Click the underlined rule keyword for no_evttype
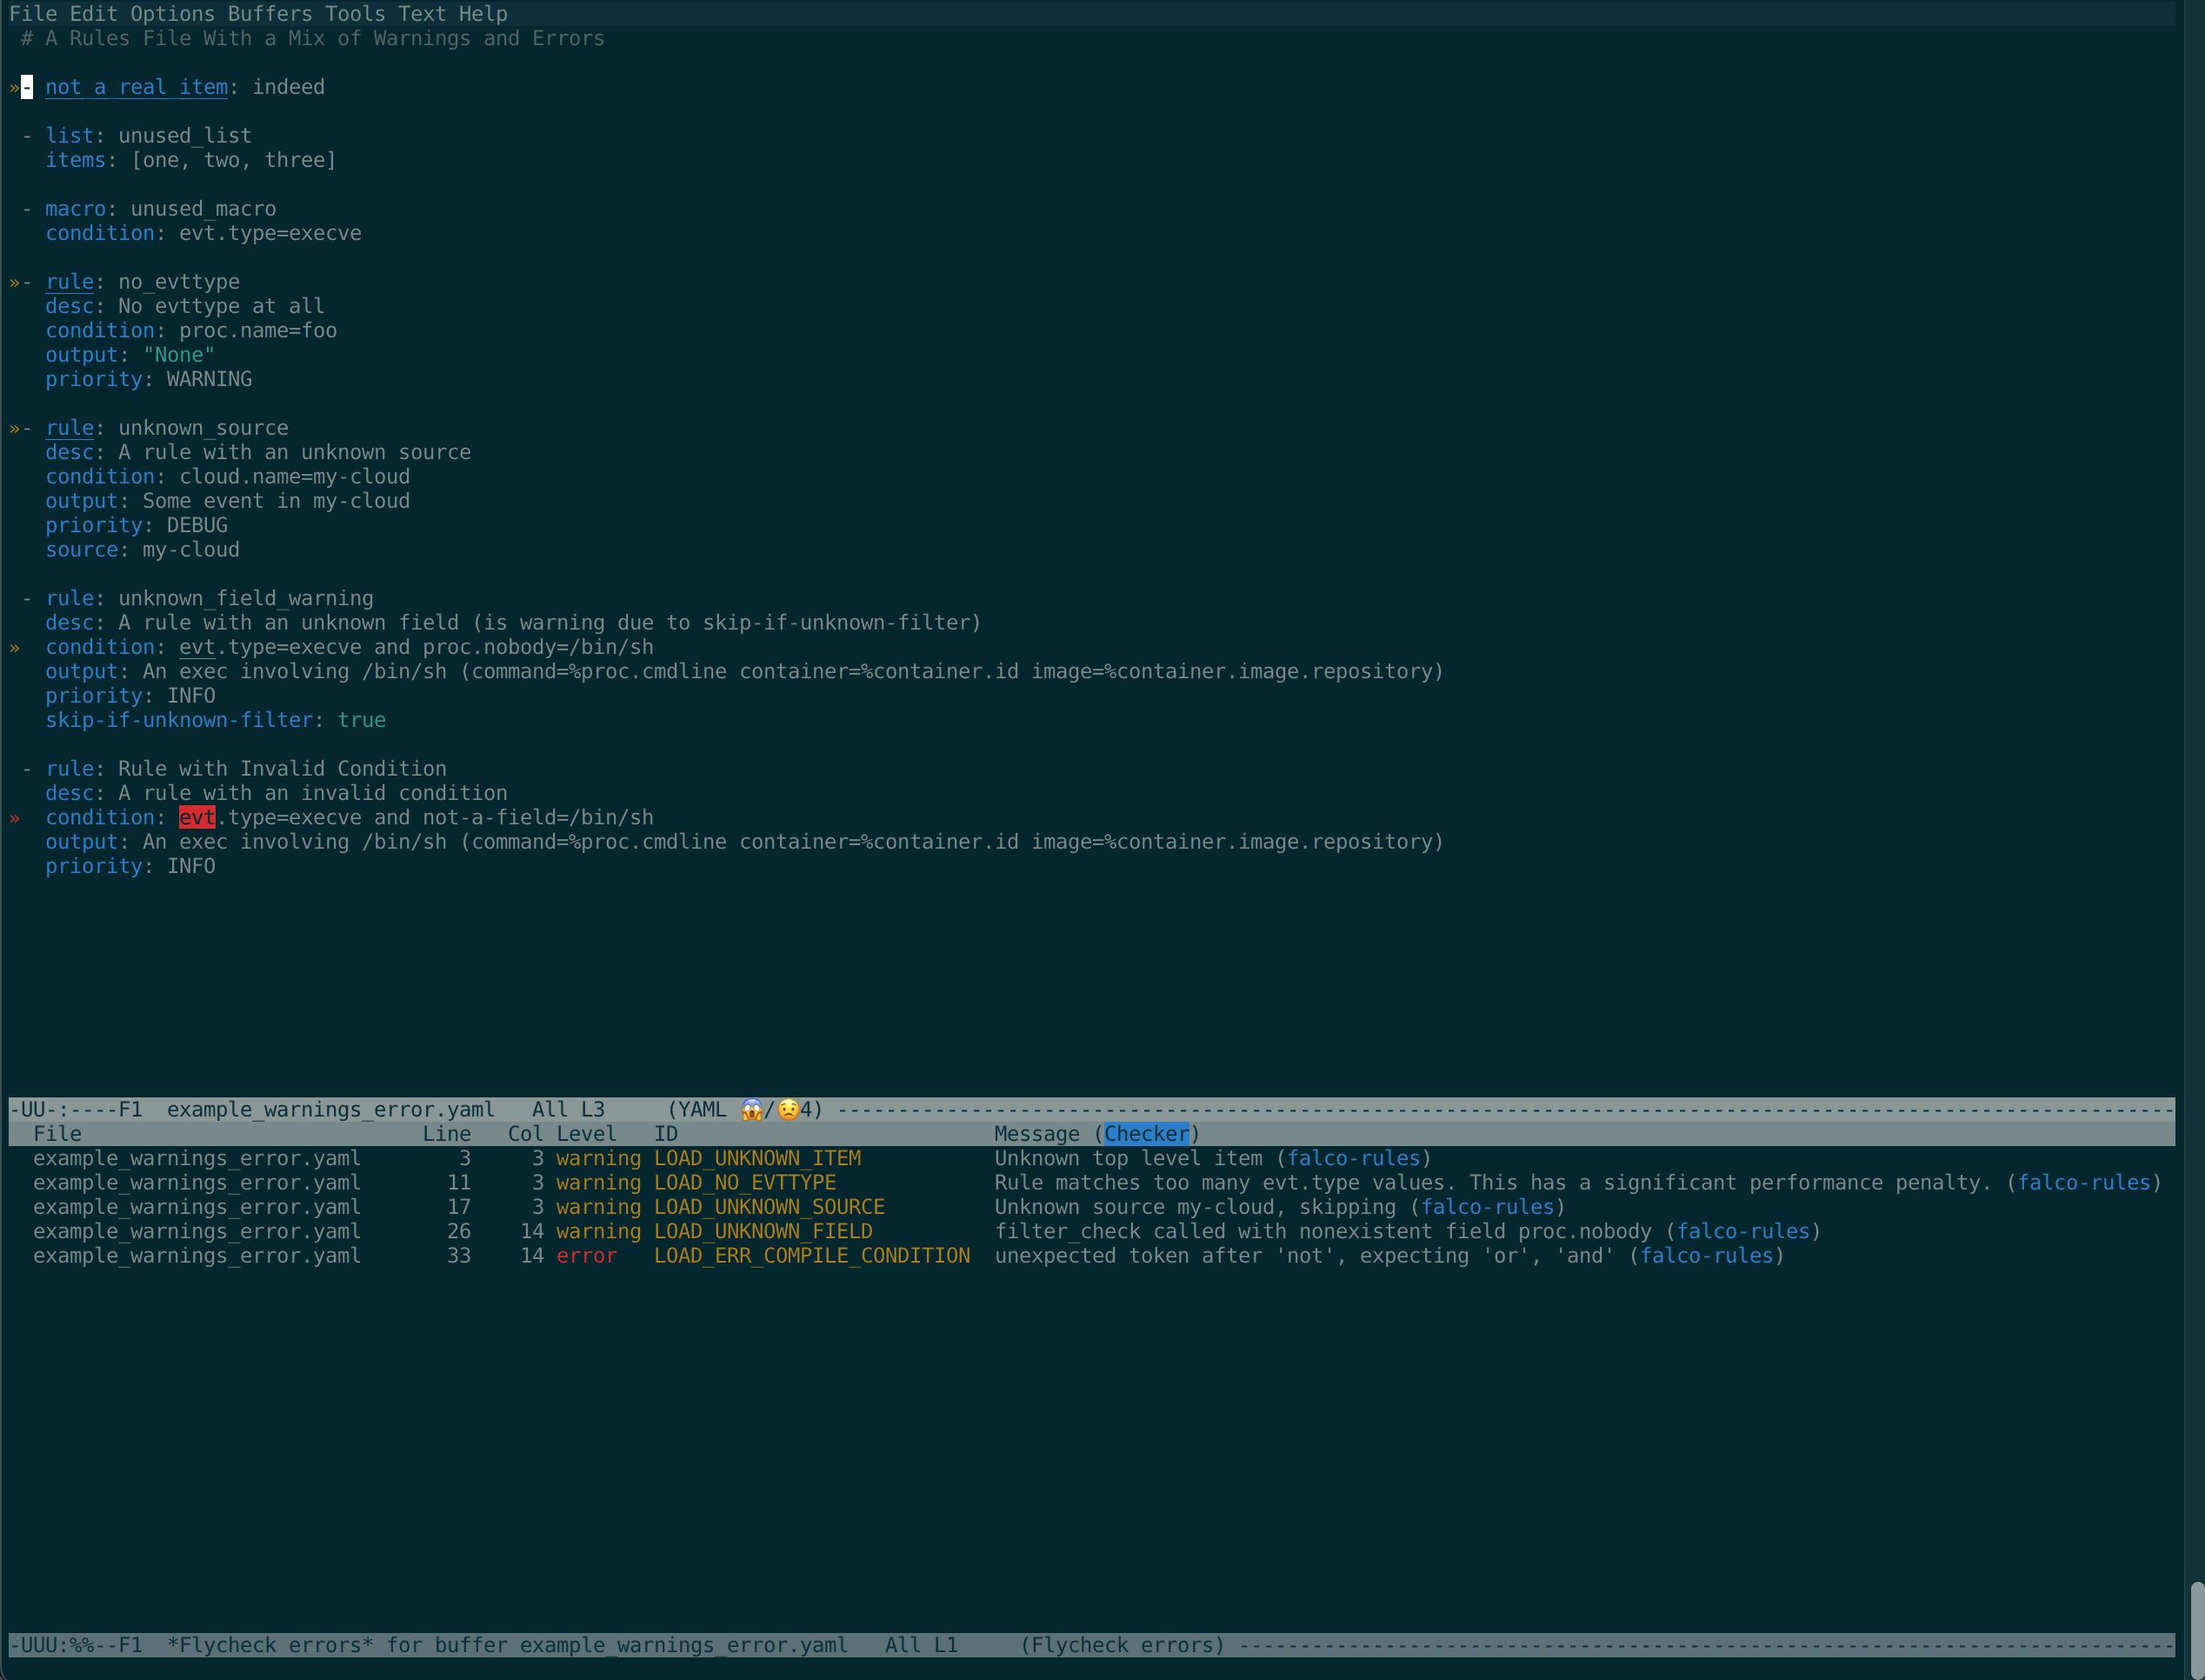The height and width of the screenshot is (1680, 2205). click(x=69, y=282)
